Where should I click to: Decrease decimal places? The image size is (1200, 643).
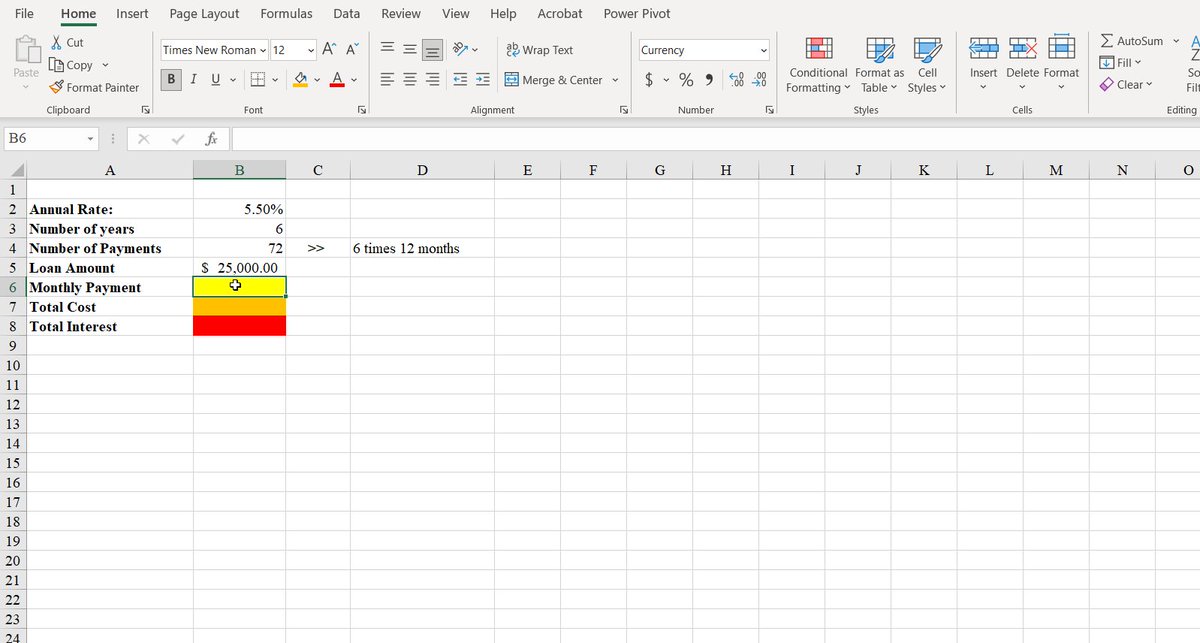pos(759,79)
